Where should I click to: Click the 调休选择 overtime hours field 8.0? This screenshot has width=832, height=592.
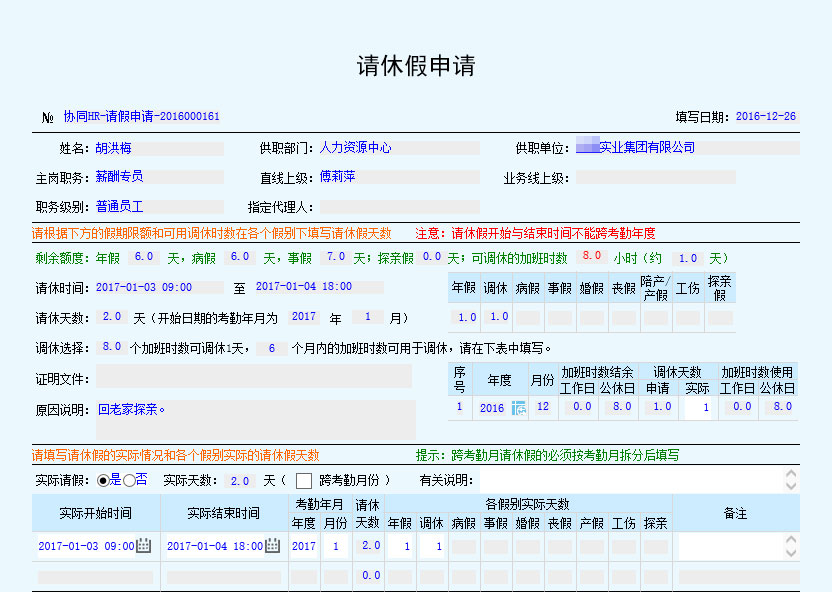111,347
